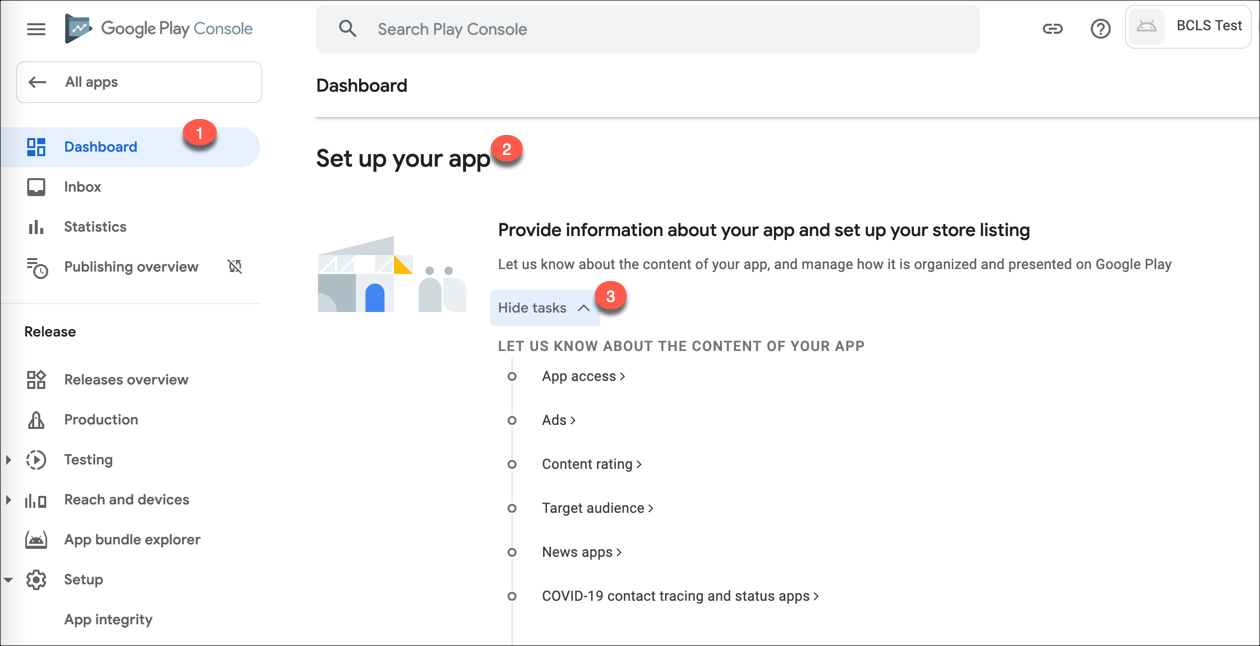Image resolution: width=1260 pixels, height=646 pixels.
Task: Open Publishing overview
Action: (x=130, y=267)
